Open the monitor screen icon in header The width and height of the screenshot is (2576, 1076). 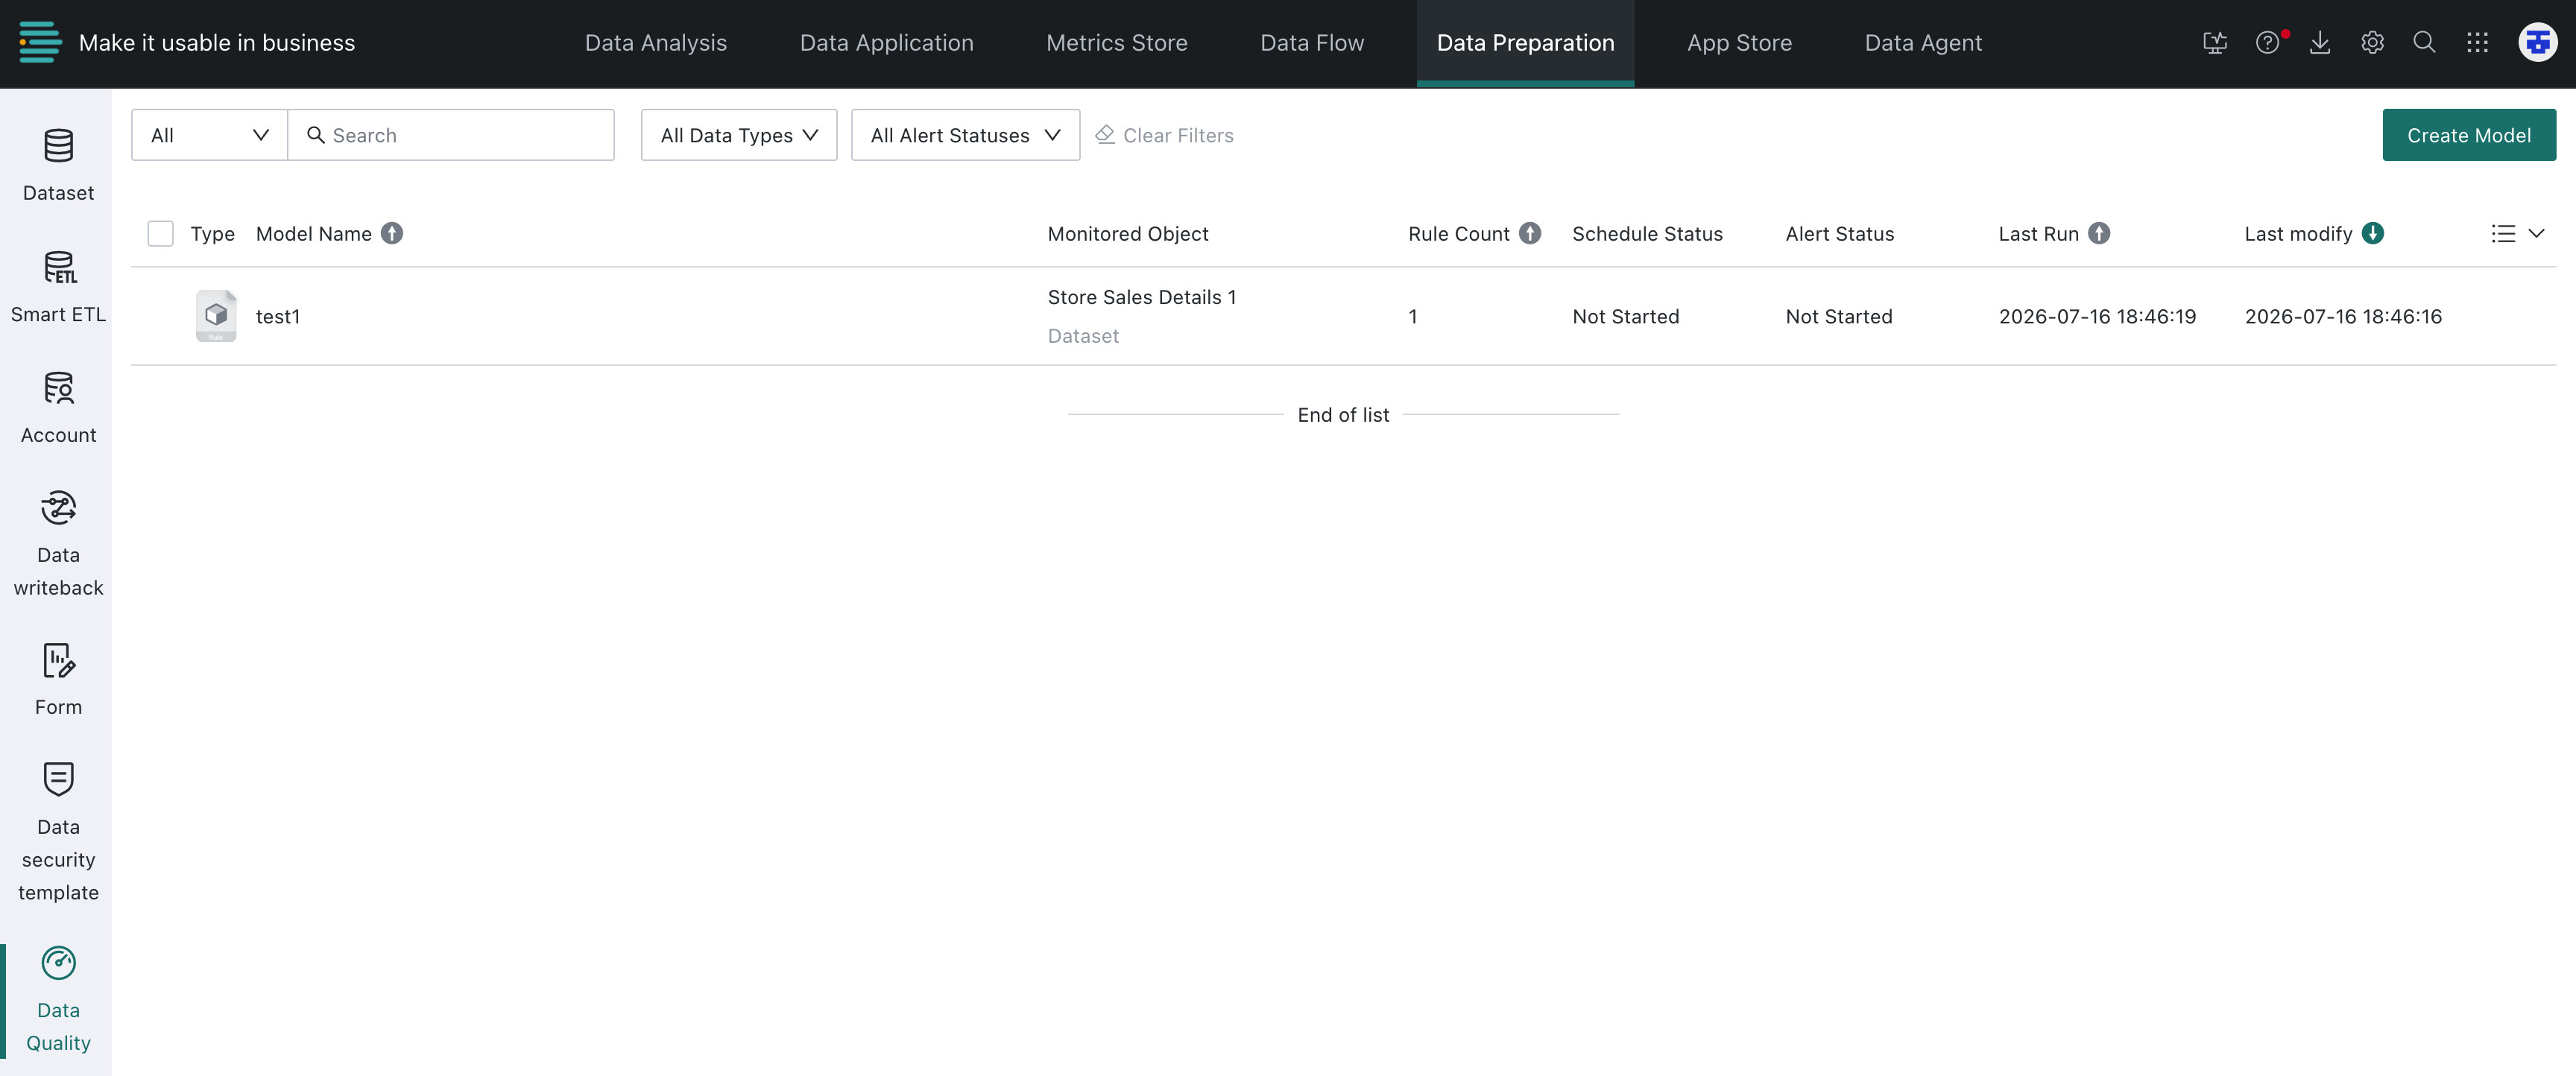(x=2215, y=43)
